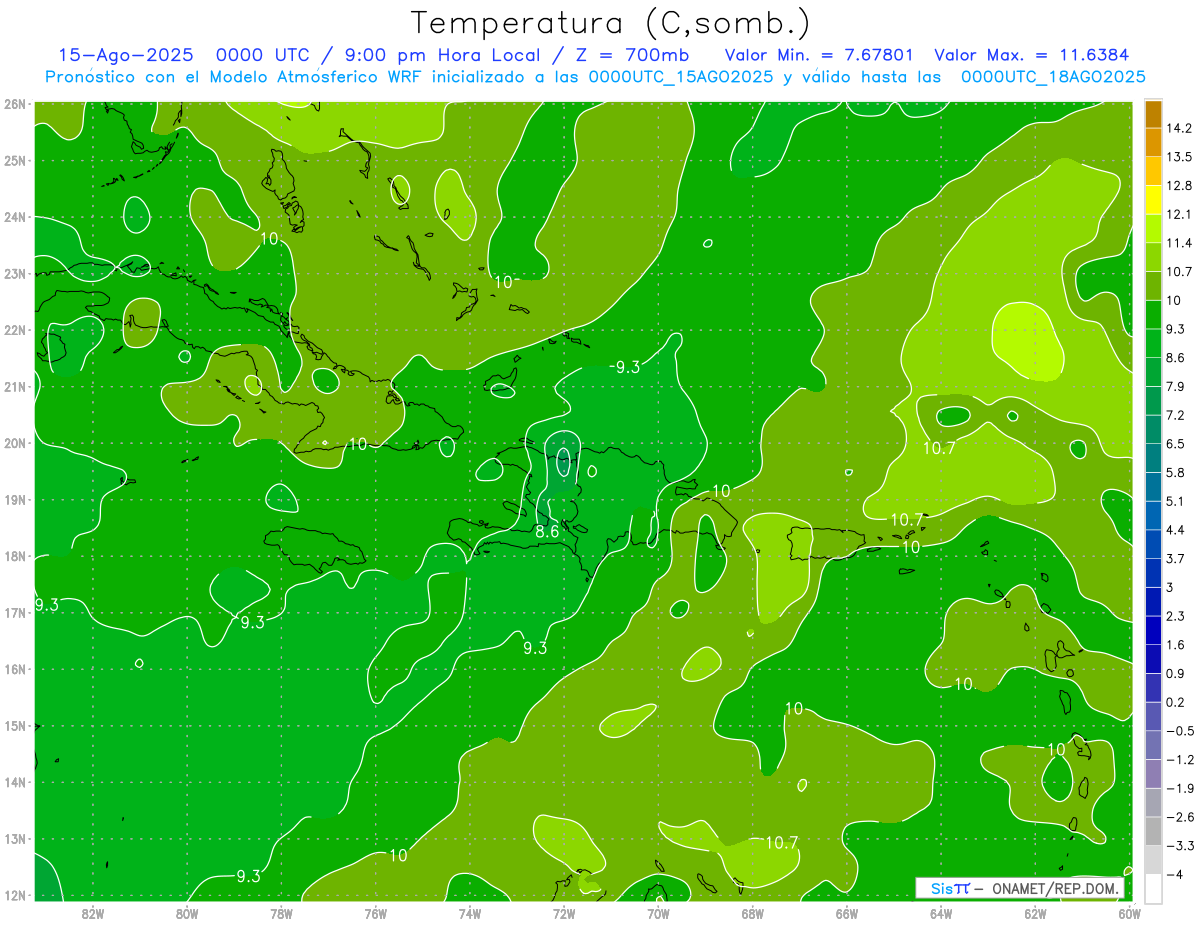Click the '5.1' legend value
Screen dimensions: 1200x927
pyautogui.click(x=1175, y=501)
